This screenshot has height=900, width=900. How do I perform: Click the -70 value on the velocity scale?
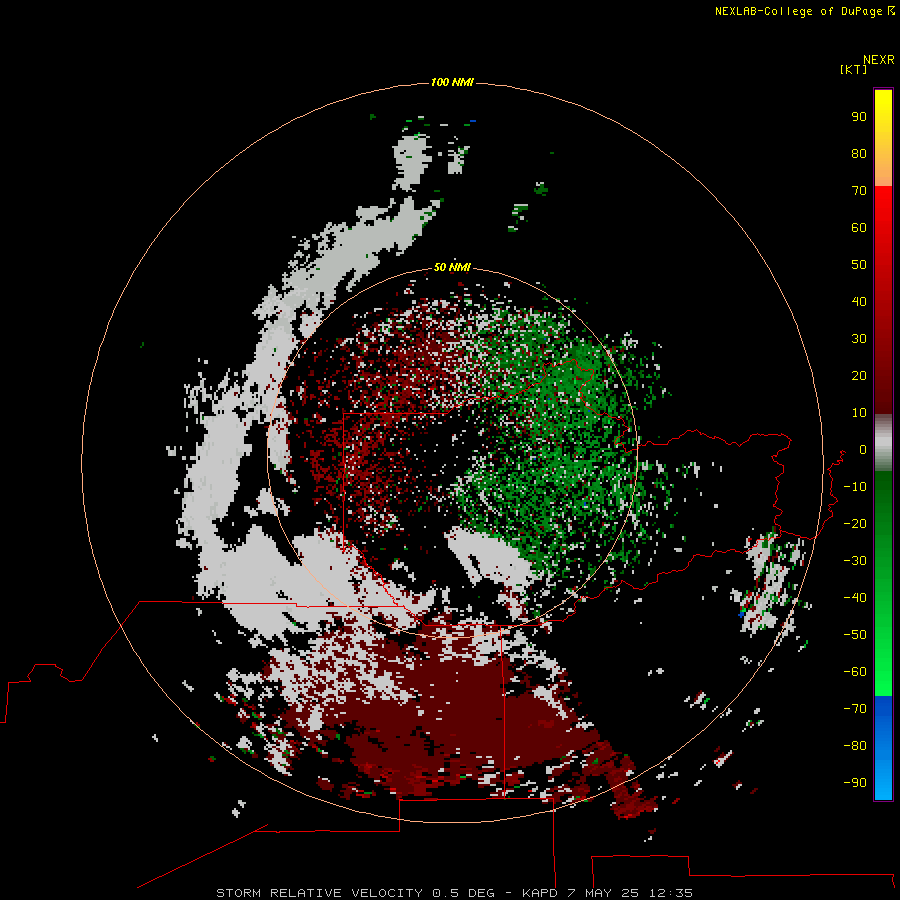click(855, 709)
